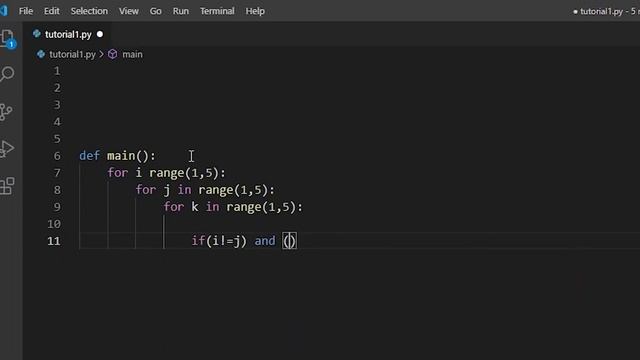Click line number 6 in gutter

pos(57,156)
